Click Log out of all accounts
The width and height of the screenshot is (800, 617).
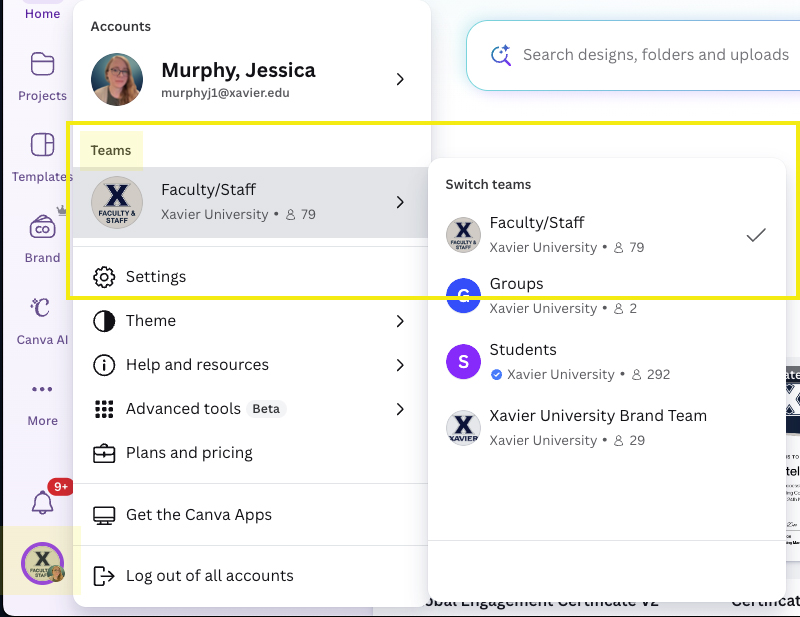click(209, 576)
